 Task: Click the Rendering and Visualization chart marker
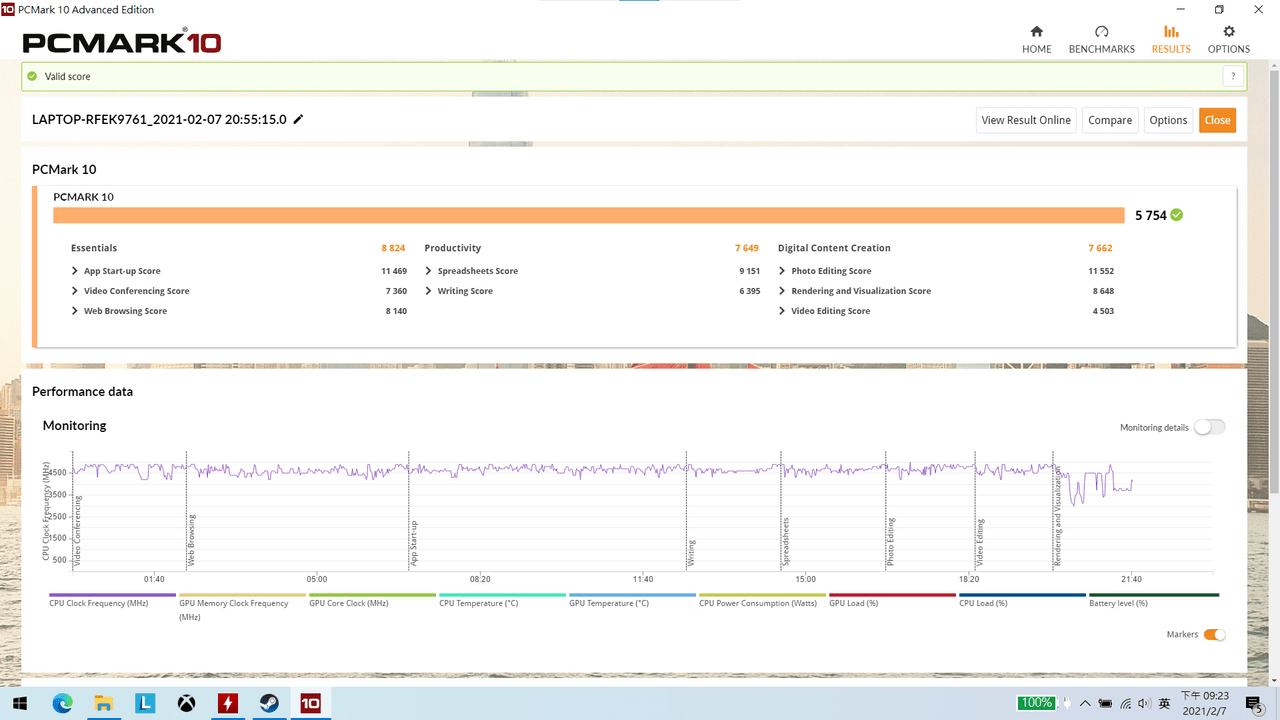pos(1057,517)
